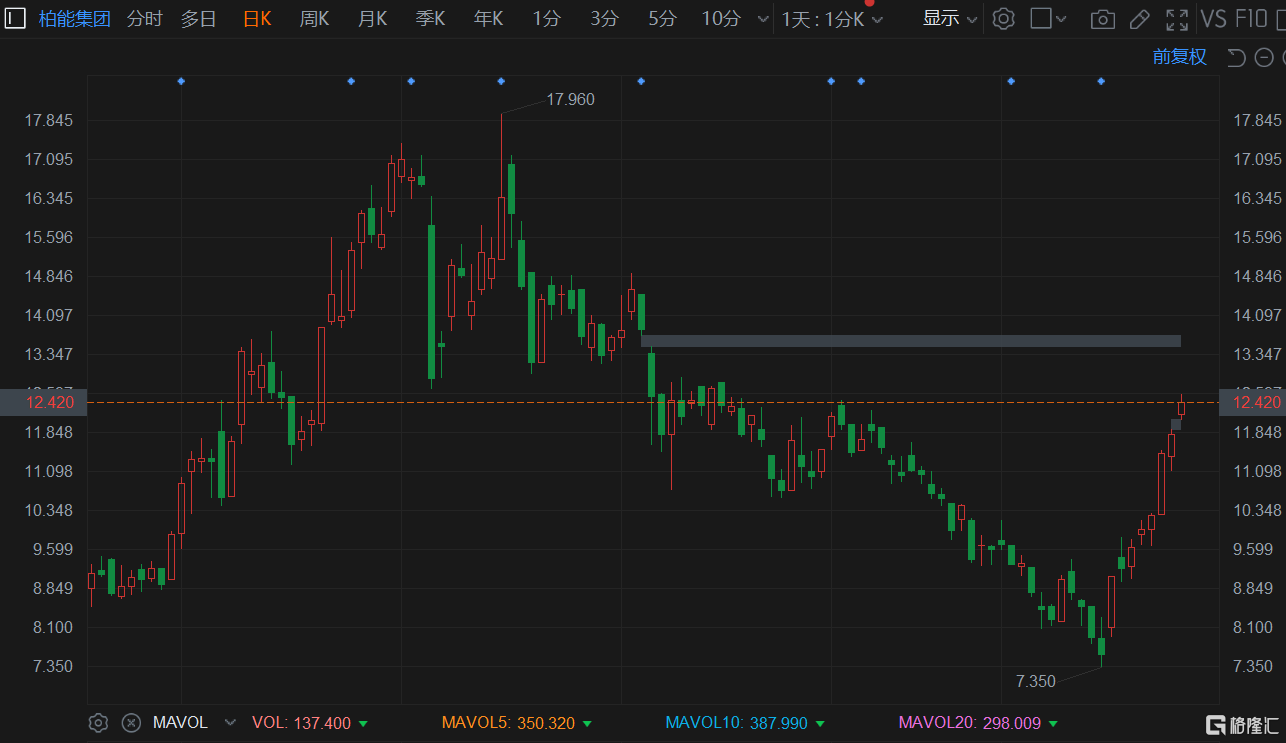This screenshot has height=743, width=1286.
Task: Switch to 5分 minute chart
Action: pos(662,19)
